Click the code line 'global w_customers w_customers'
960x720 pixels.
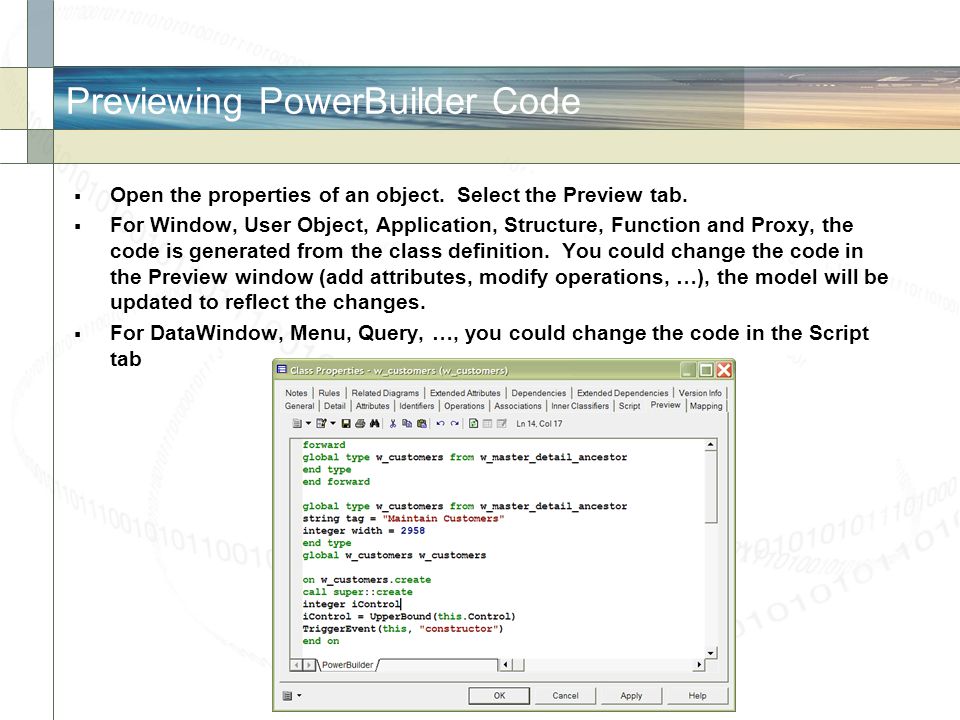(394, 555)
